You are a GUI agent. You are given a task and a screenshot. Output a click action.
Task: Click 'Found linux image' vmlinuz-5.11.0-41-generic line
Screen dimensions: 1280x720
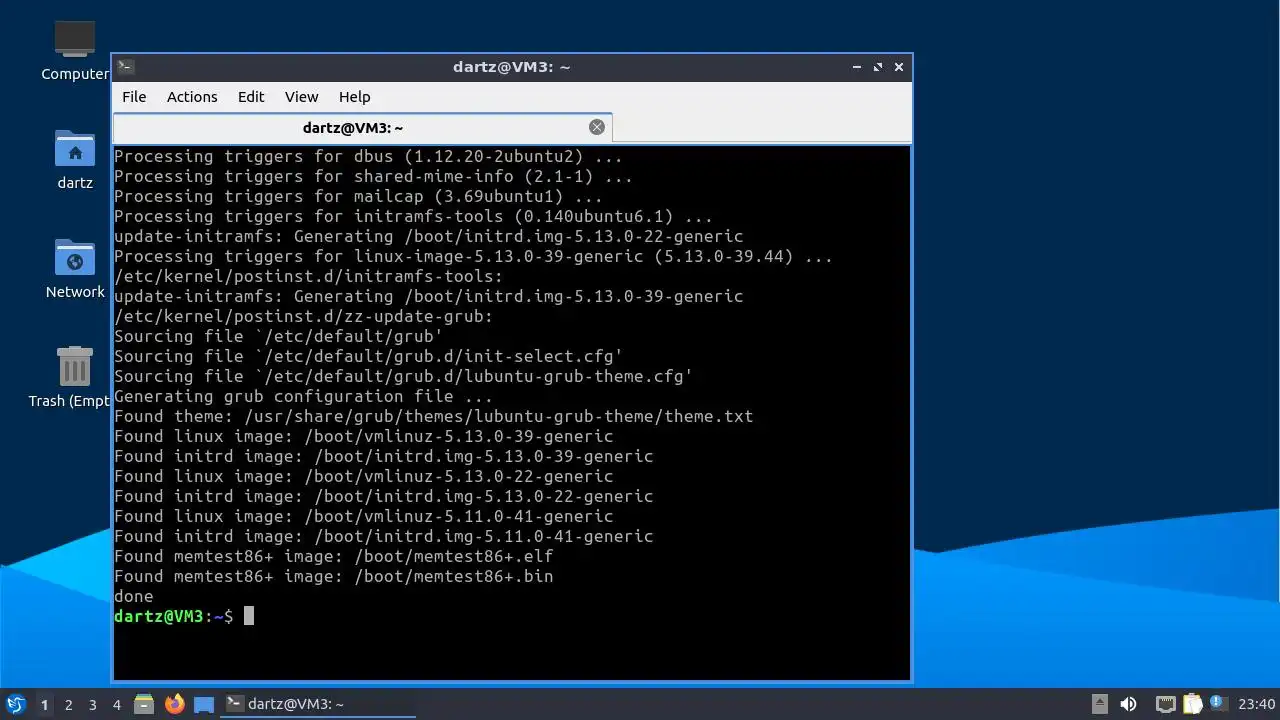coord(363,516)
